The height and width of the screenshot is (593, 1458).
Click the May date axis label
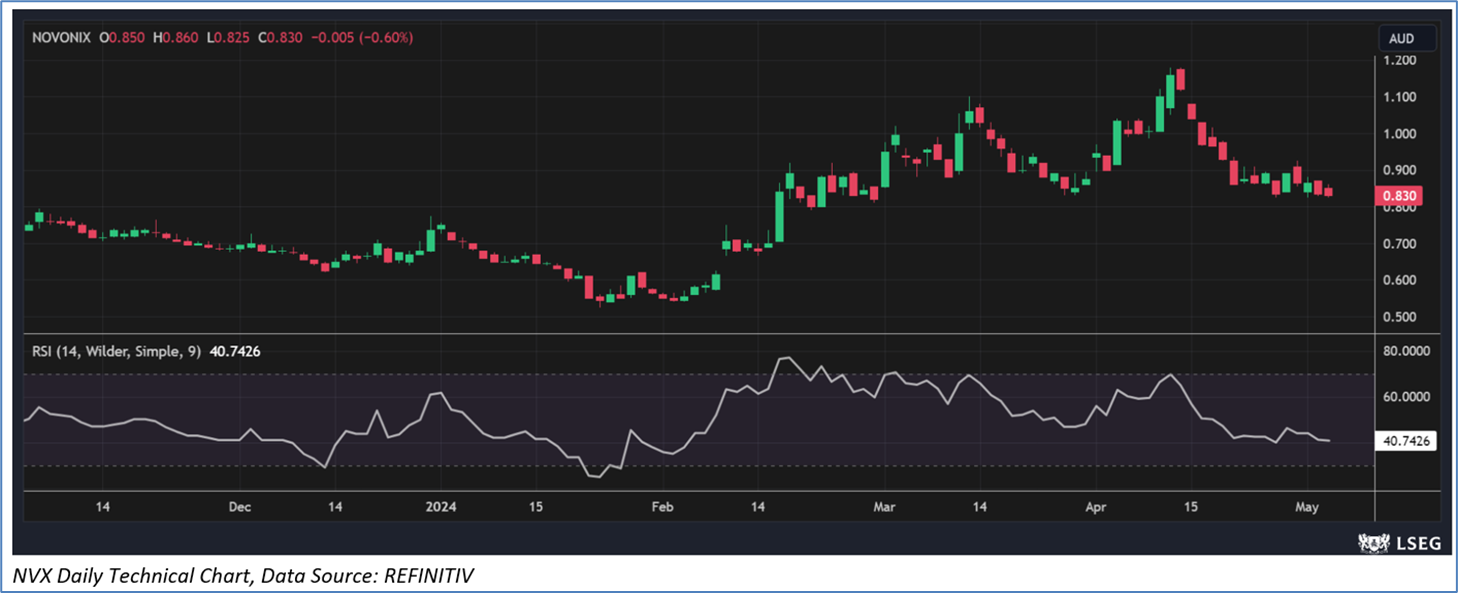click(1309, 507)
